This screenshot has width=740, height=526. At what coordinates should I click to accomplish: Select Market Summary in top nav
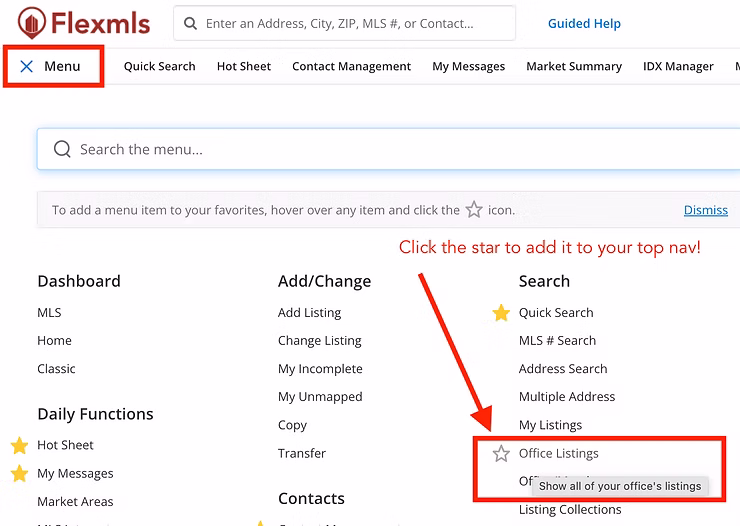coord(573,67)
